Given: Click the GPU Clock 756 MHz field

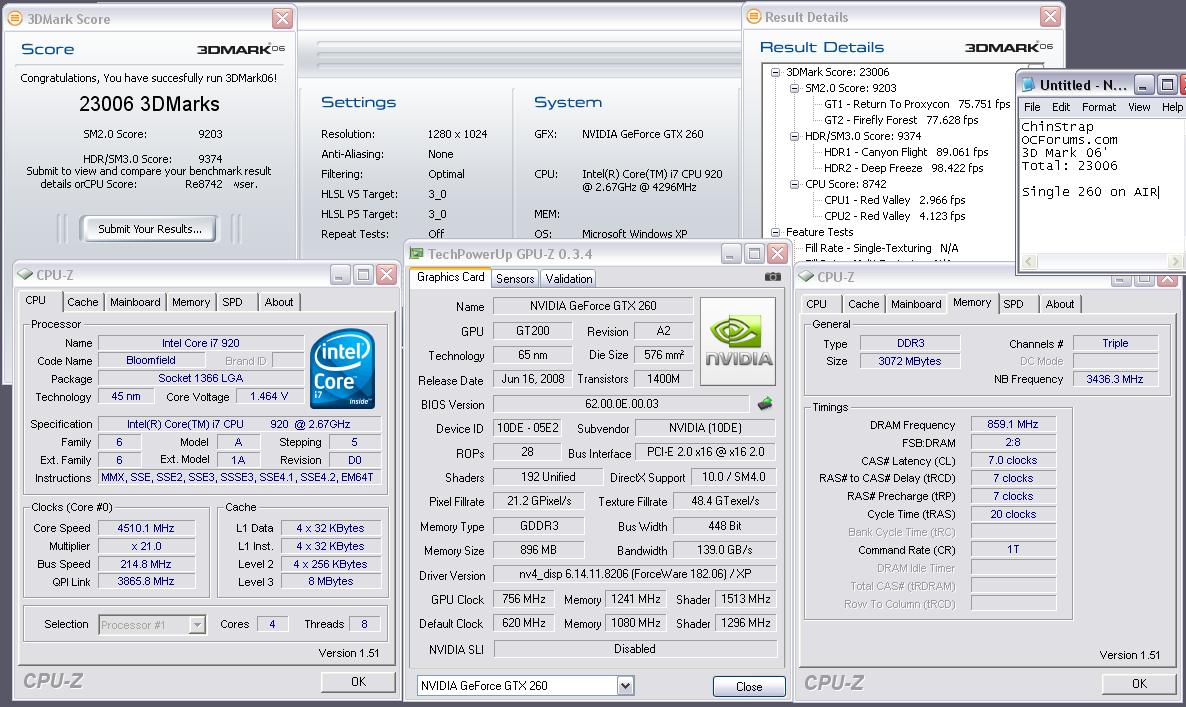Looking at the screenshot, I should click(523, 599).
